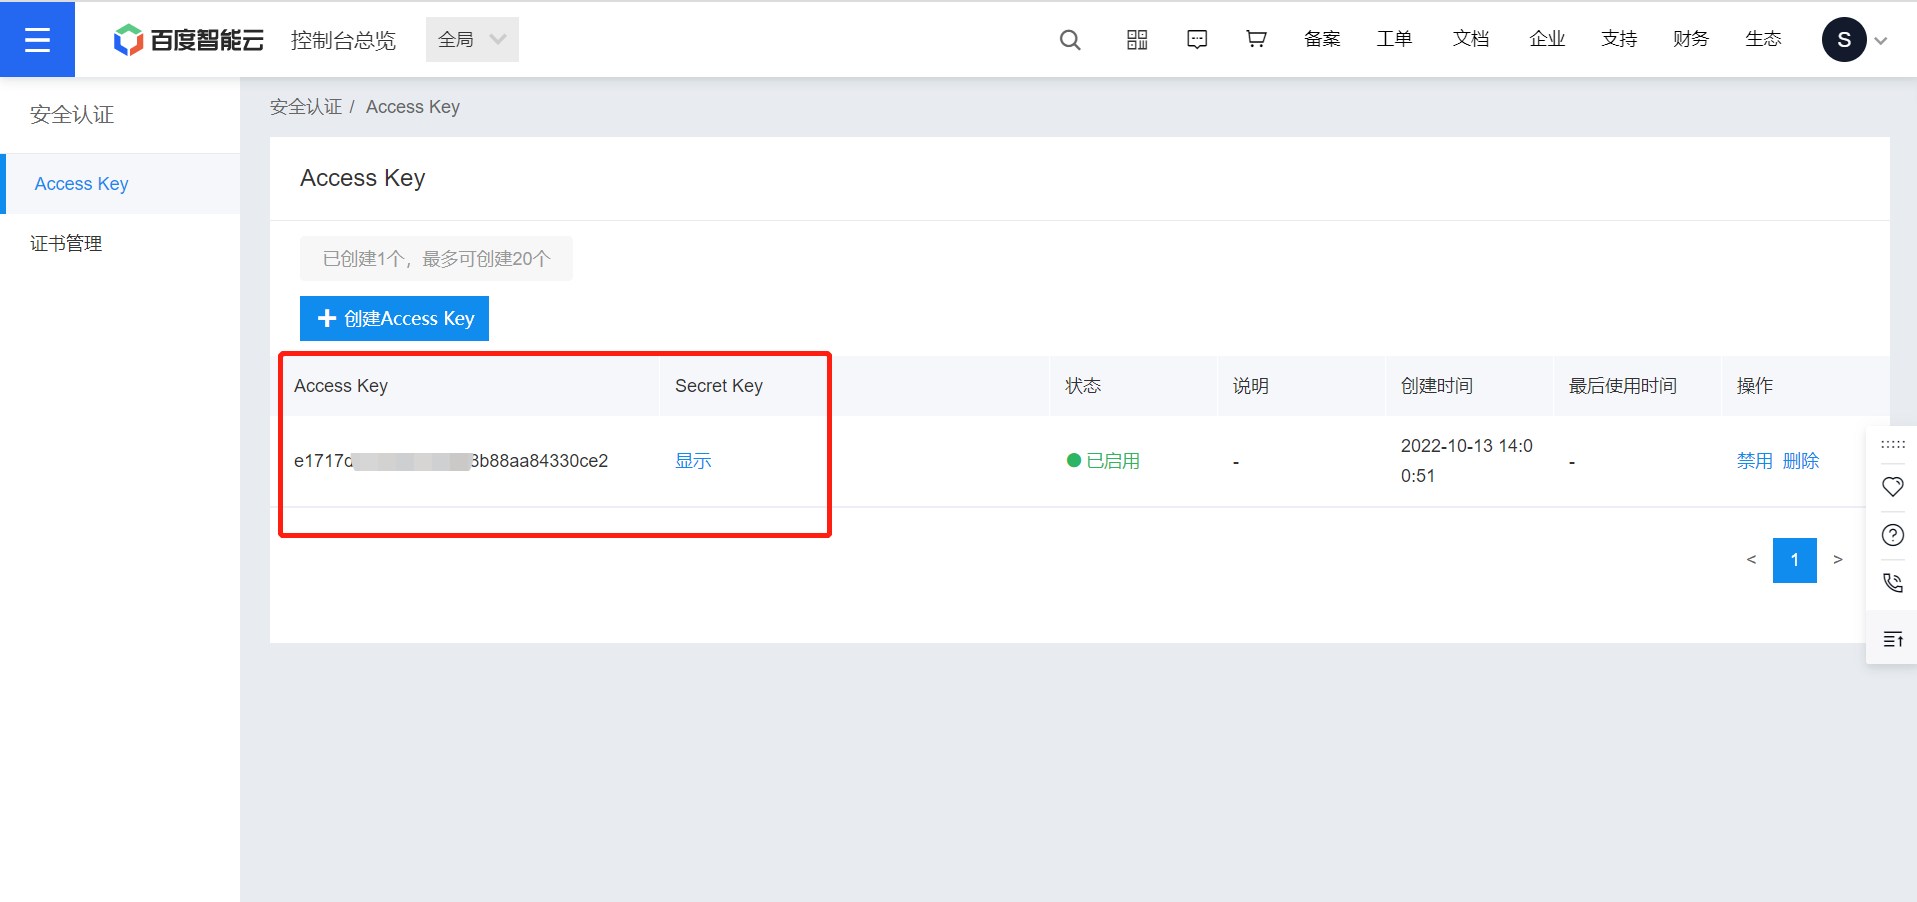Click the 最后使用时间 column header
Viewport: 1917px width, 902px height.
1623,386
